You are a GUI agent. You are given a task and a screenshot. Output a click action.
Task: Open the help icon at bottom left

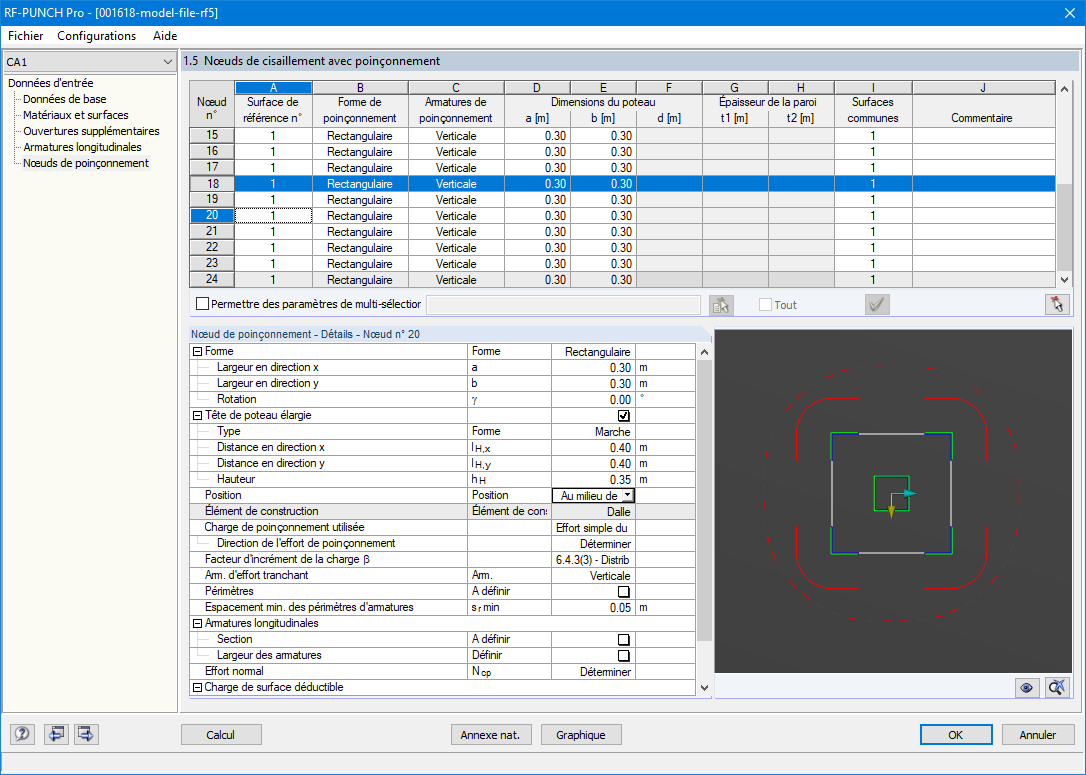coord(22,734)
